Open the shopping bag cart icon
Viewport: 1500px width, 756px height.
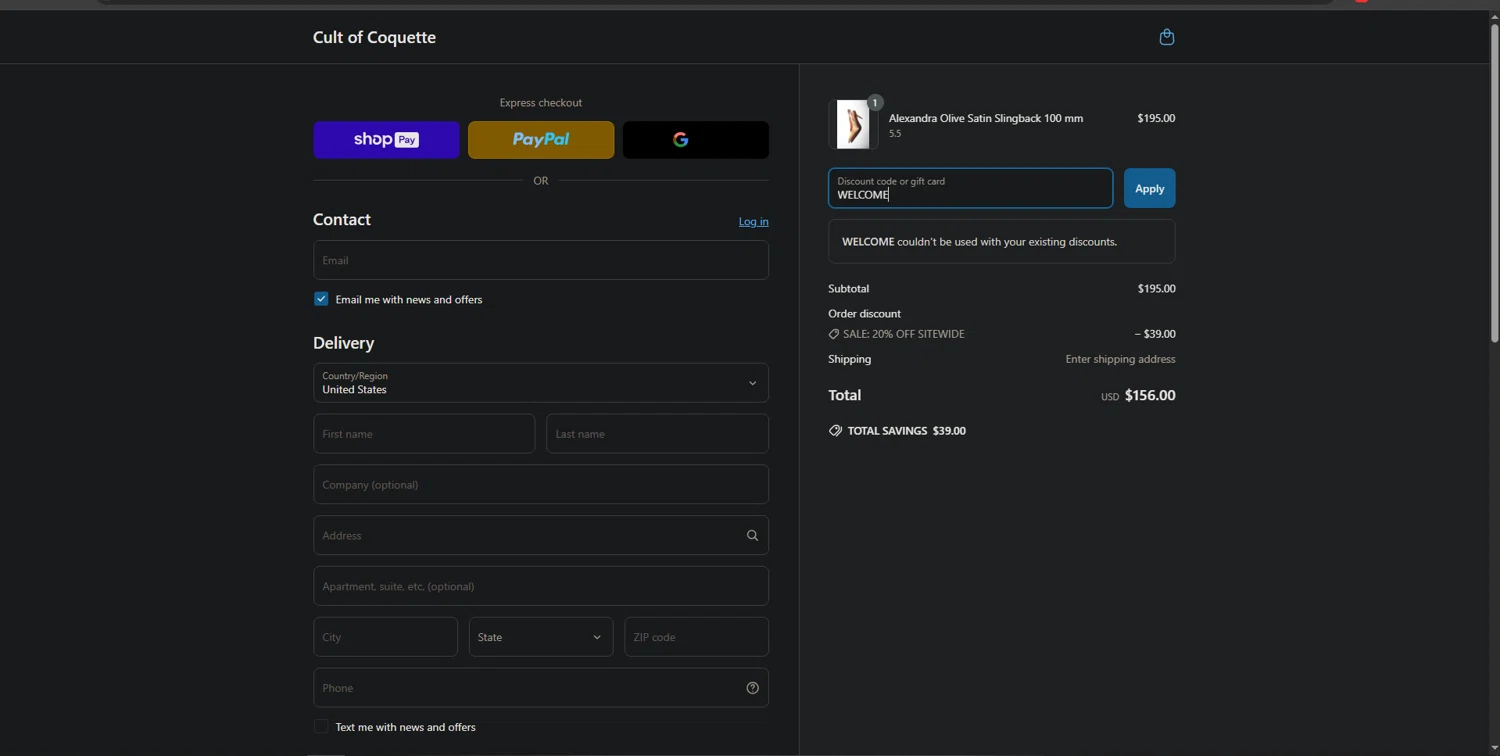tap(1166, 37)
